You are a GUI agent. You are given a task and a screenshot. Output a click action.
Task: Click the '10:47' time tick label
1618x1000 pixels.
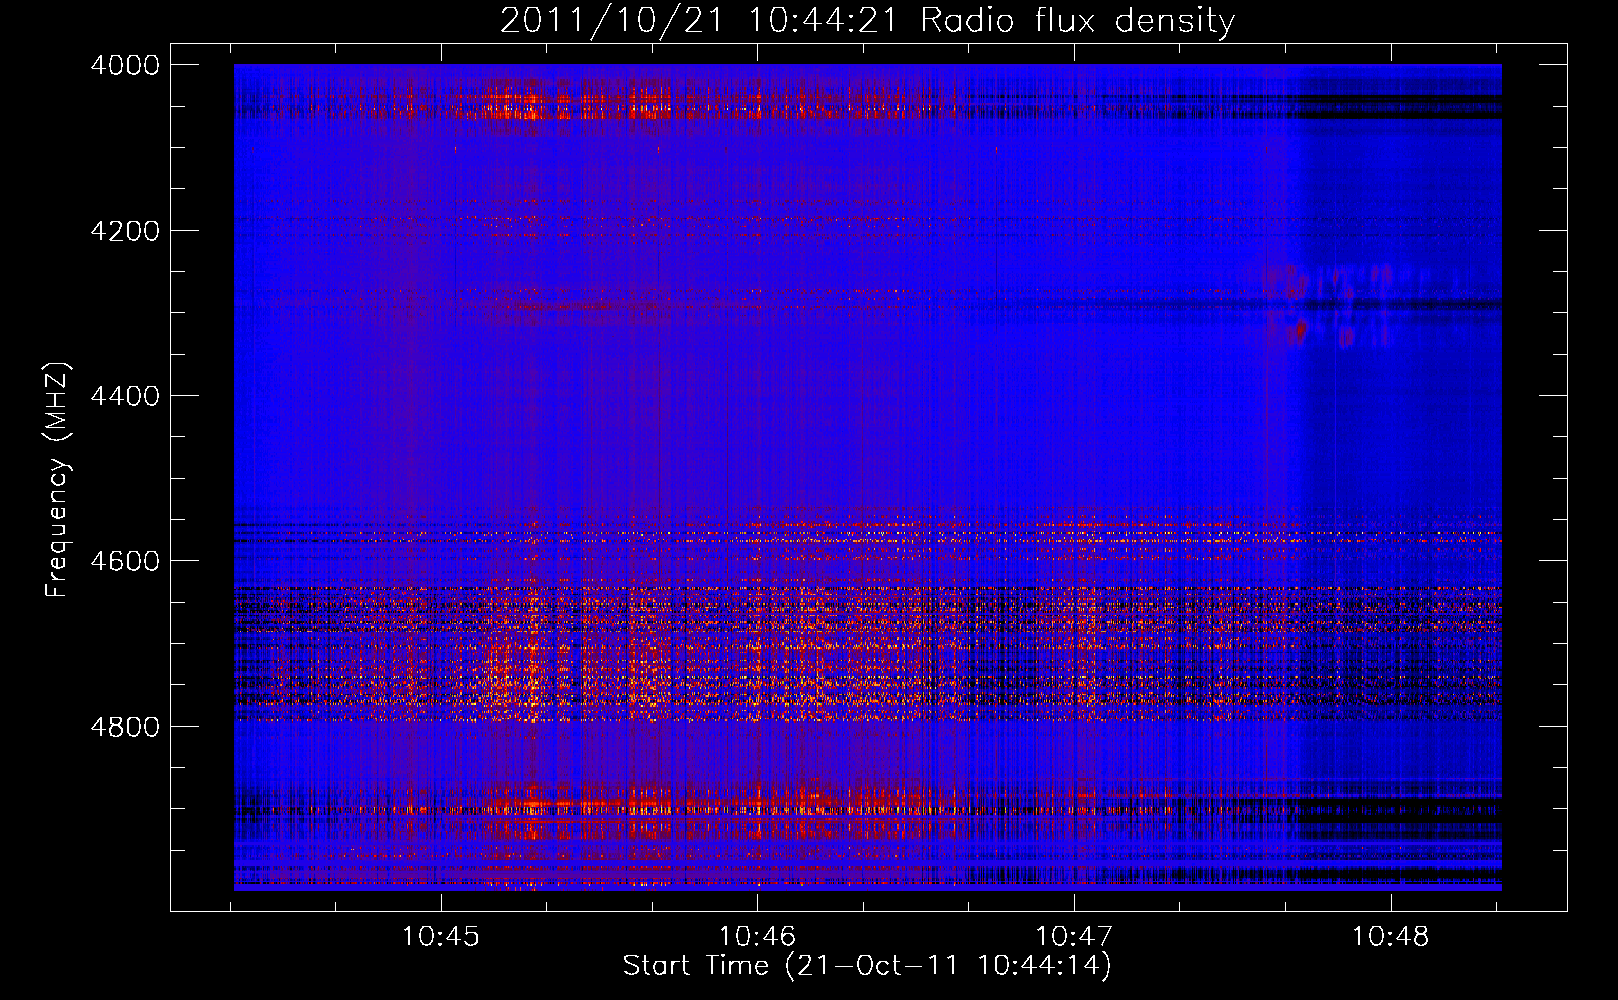pyautogui.click(x=1074, y=937)
